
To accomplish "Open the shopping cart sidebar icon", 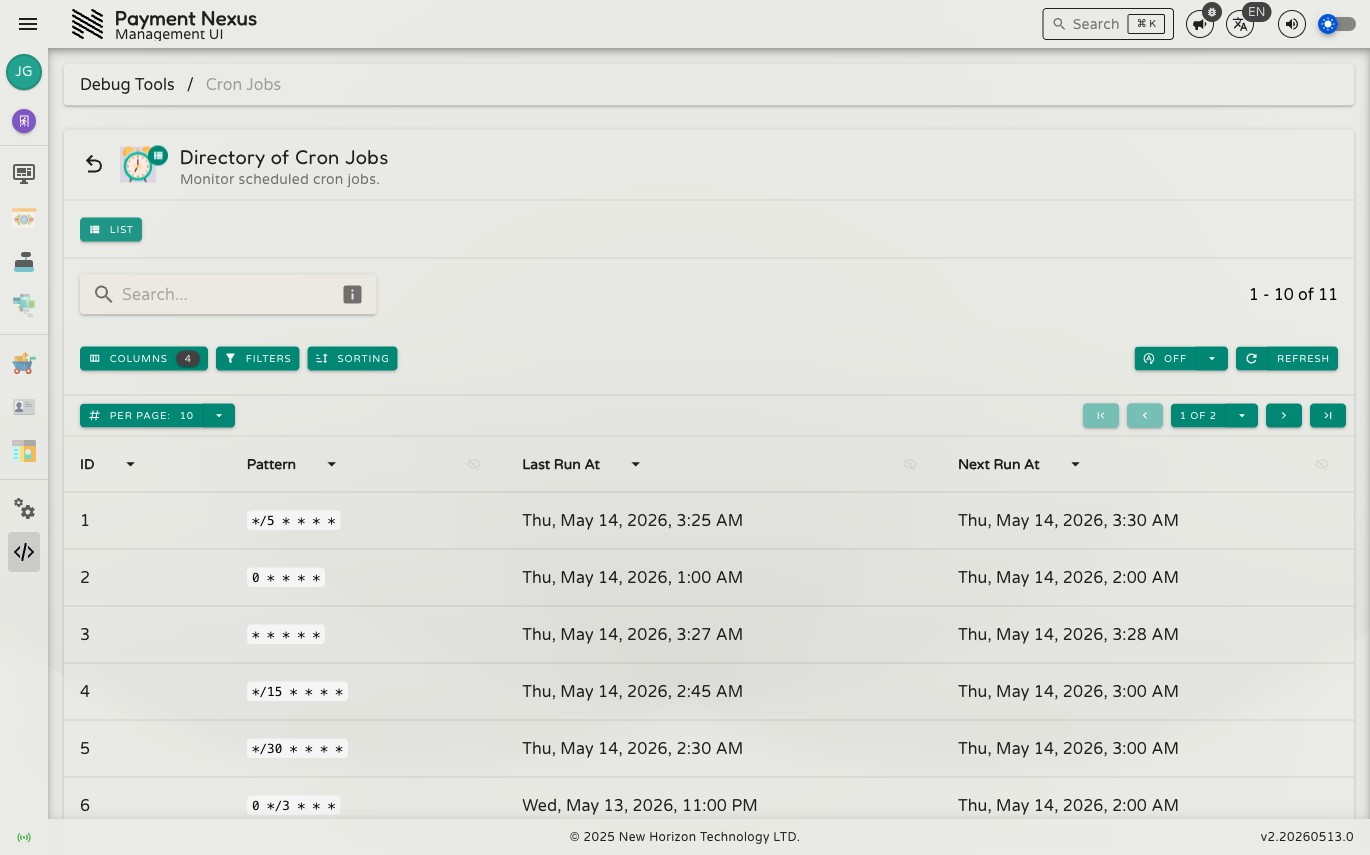I will tap(24, 363).
